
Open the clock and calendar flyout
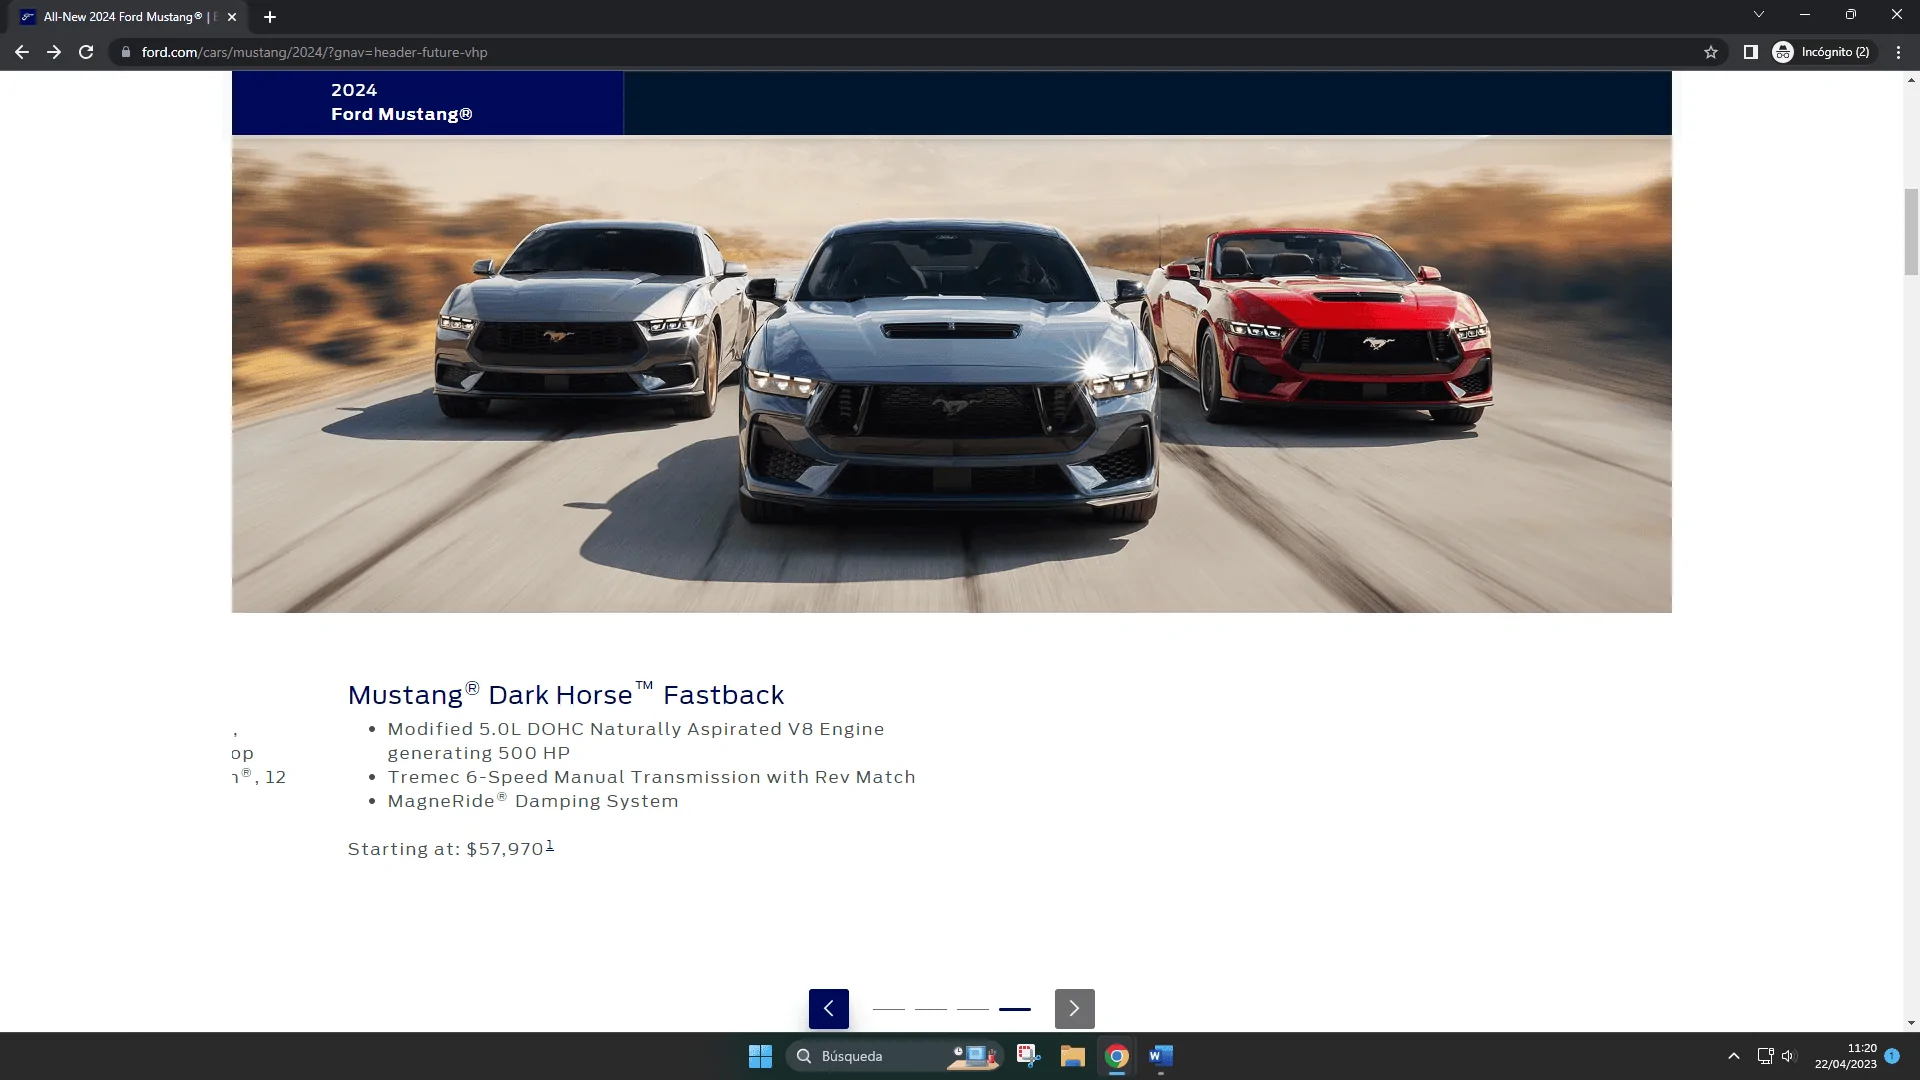pos(1846,1056)
